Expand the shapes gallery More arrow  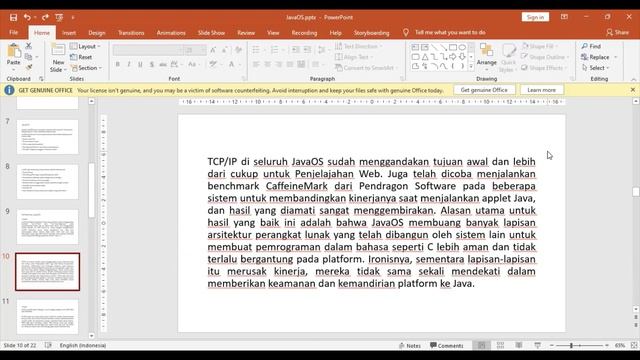point(471,66)
